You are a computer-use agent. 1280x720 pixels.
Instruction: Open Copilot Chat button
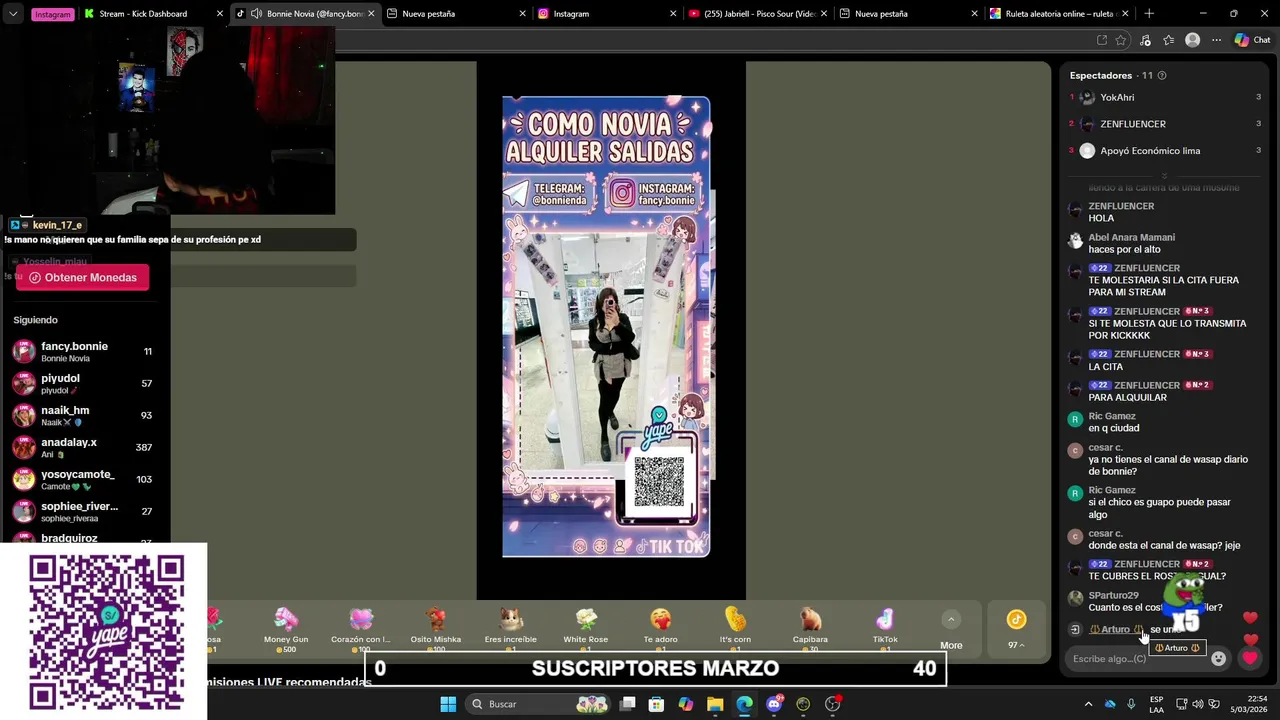click(1252, 40)
